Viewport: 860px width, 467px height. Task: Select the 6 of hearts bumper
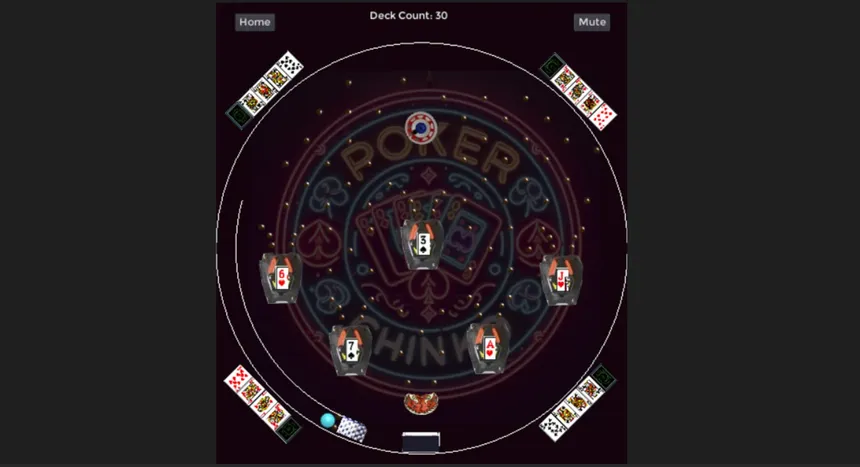[x=281, y=278]
